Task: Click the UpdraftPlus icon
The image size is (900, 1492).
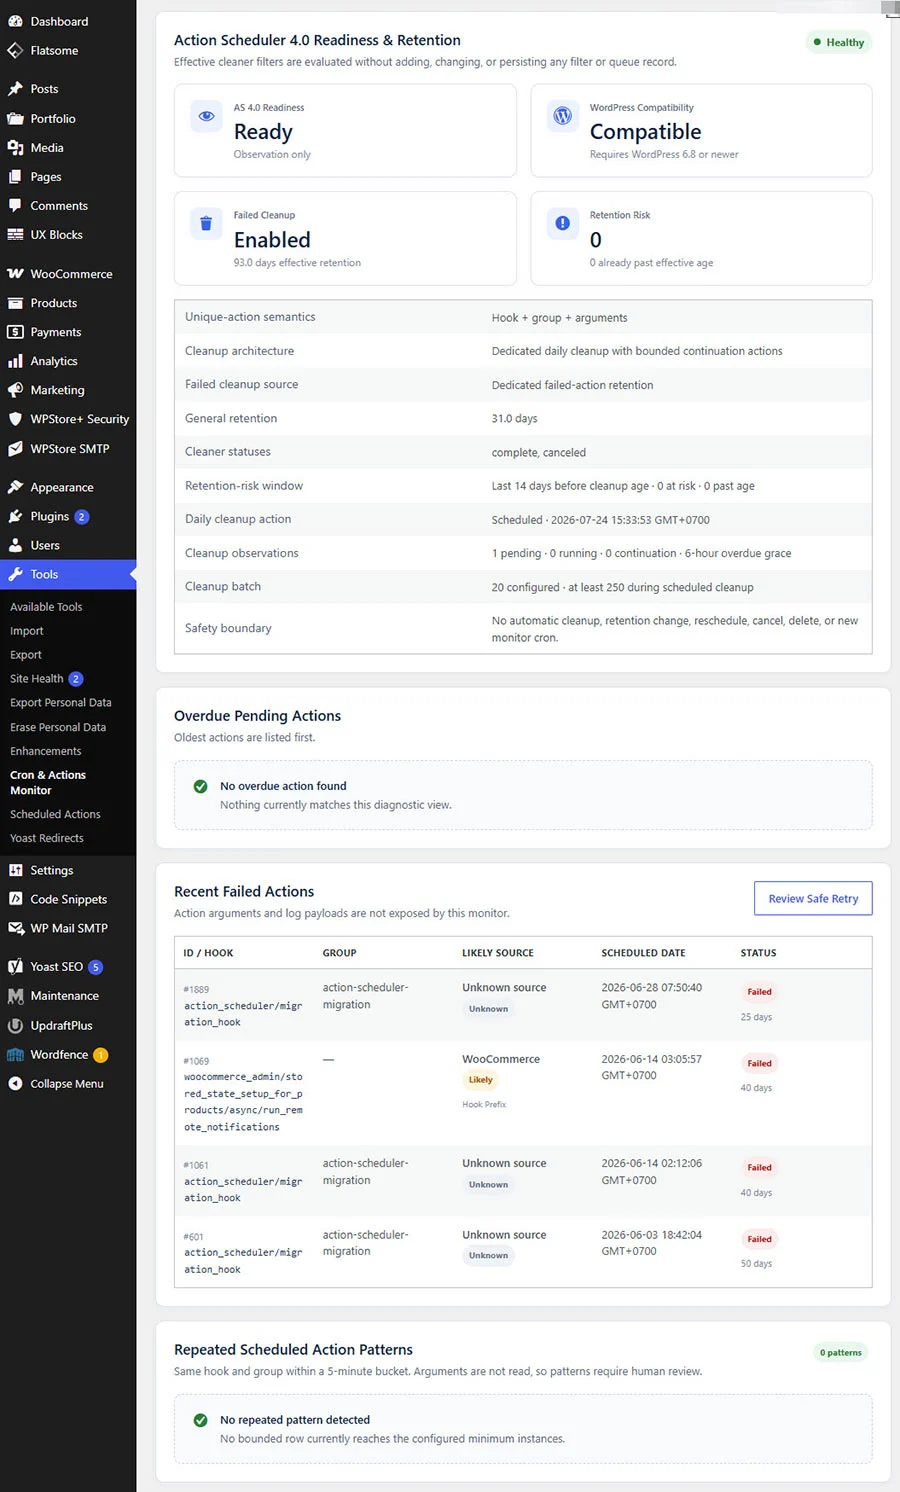Action: [15, 1025]
